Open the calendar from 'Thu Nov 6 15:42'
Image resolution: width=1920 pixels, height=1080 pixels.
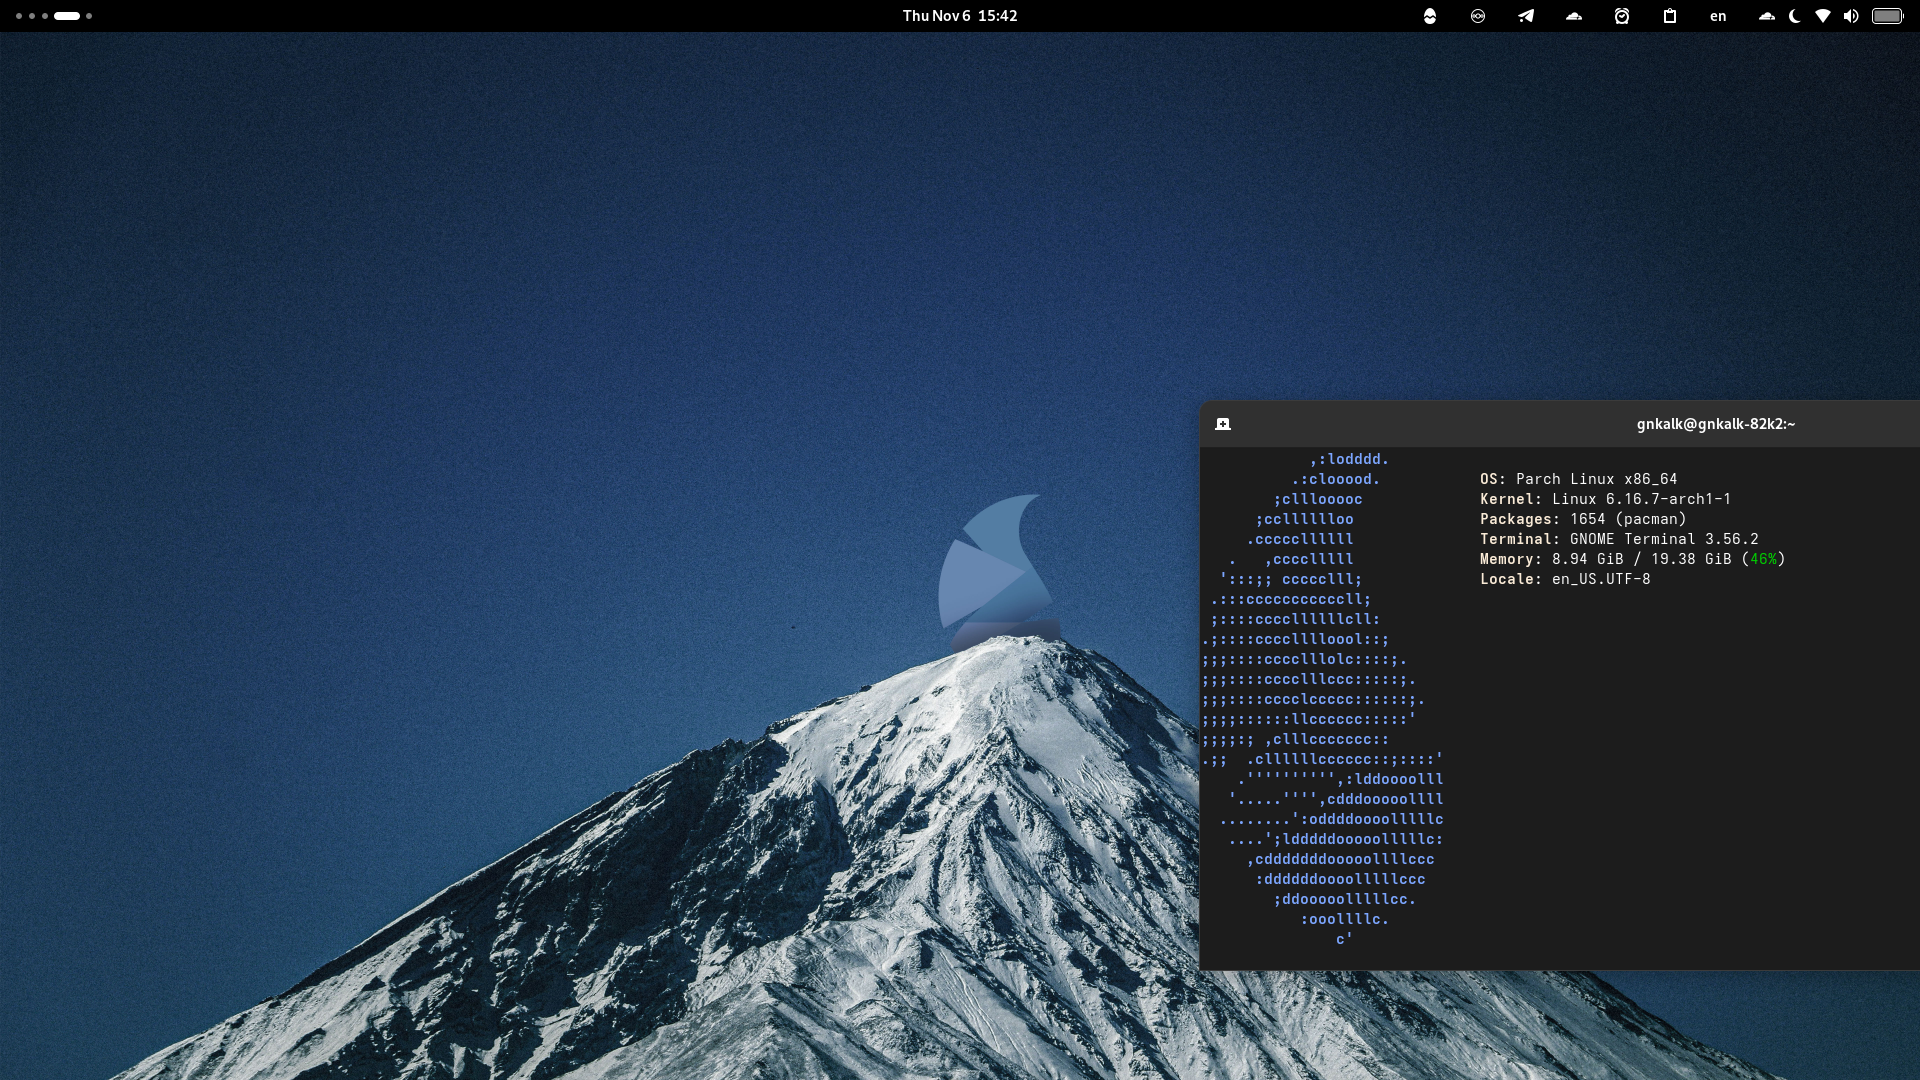[x=959, y=16]
